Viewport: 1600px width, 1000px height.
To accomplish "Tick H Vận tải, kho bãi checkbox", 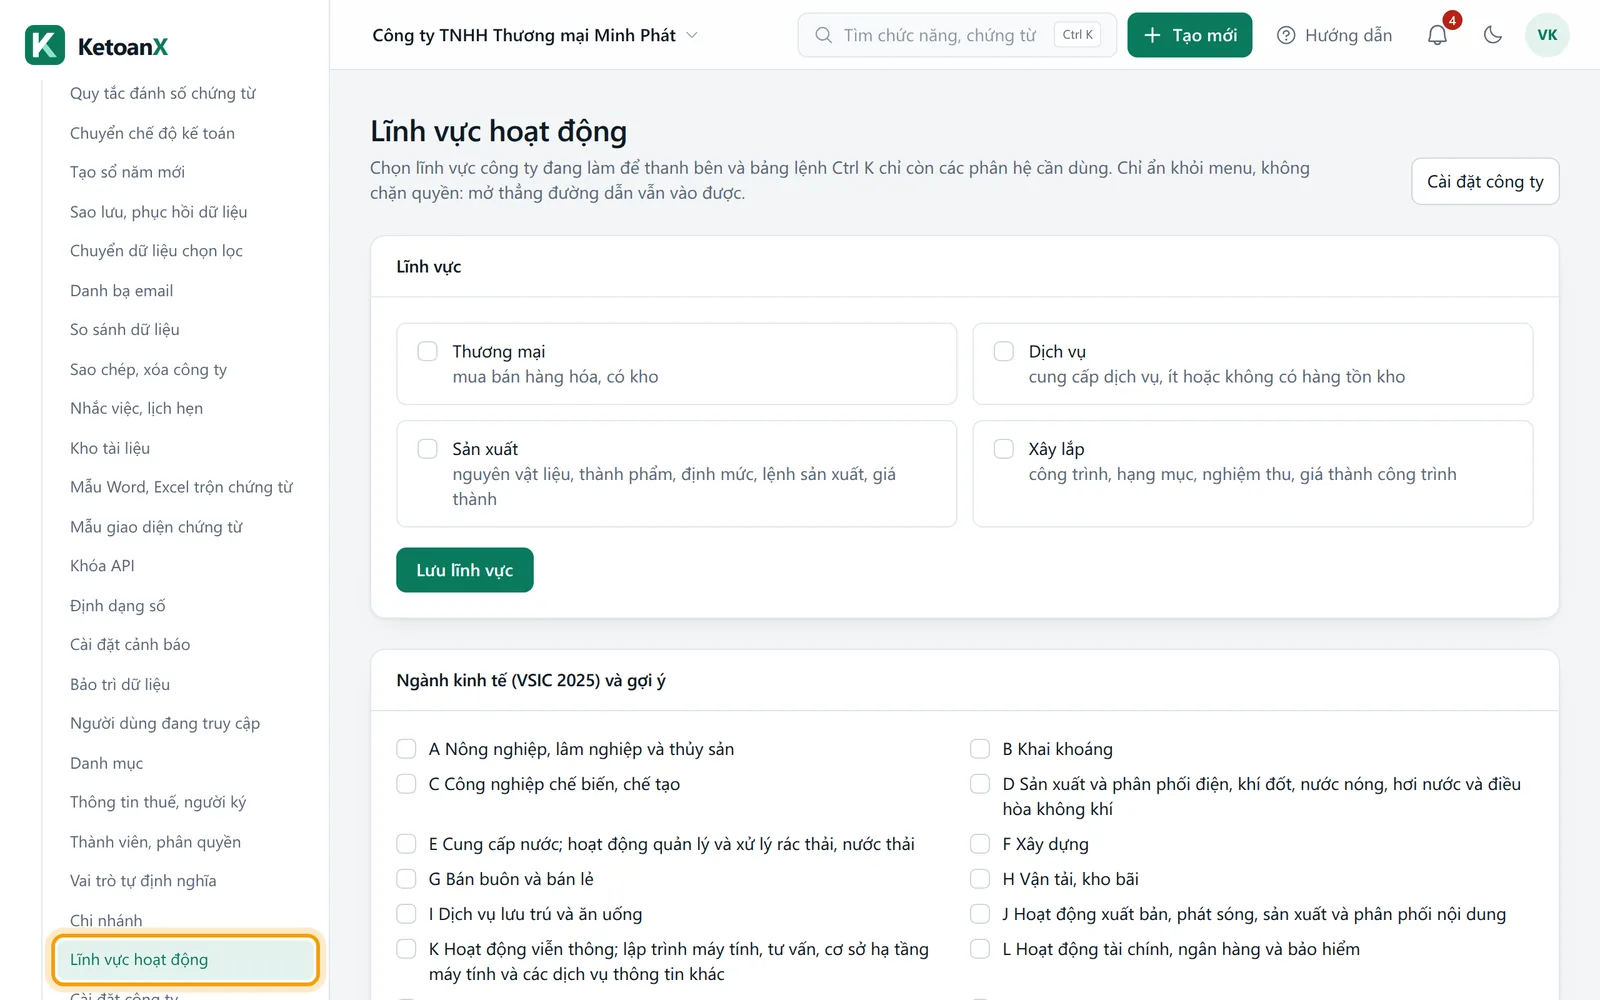I will point(980,879).
